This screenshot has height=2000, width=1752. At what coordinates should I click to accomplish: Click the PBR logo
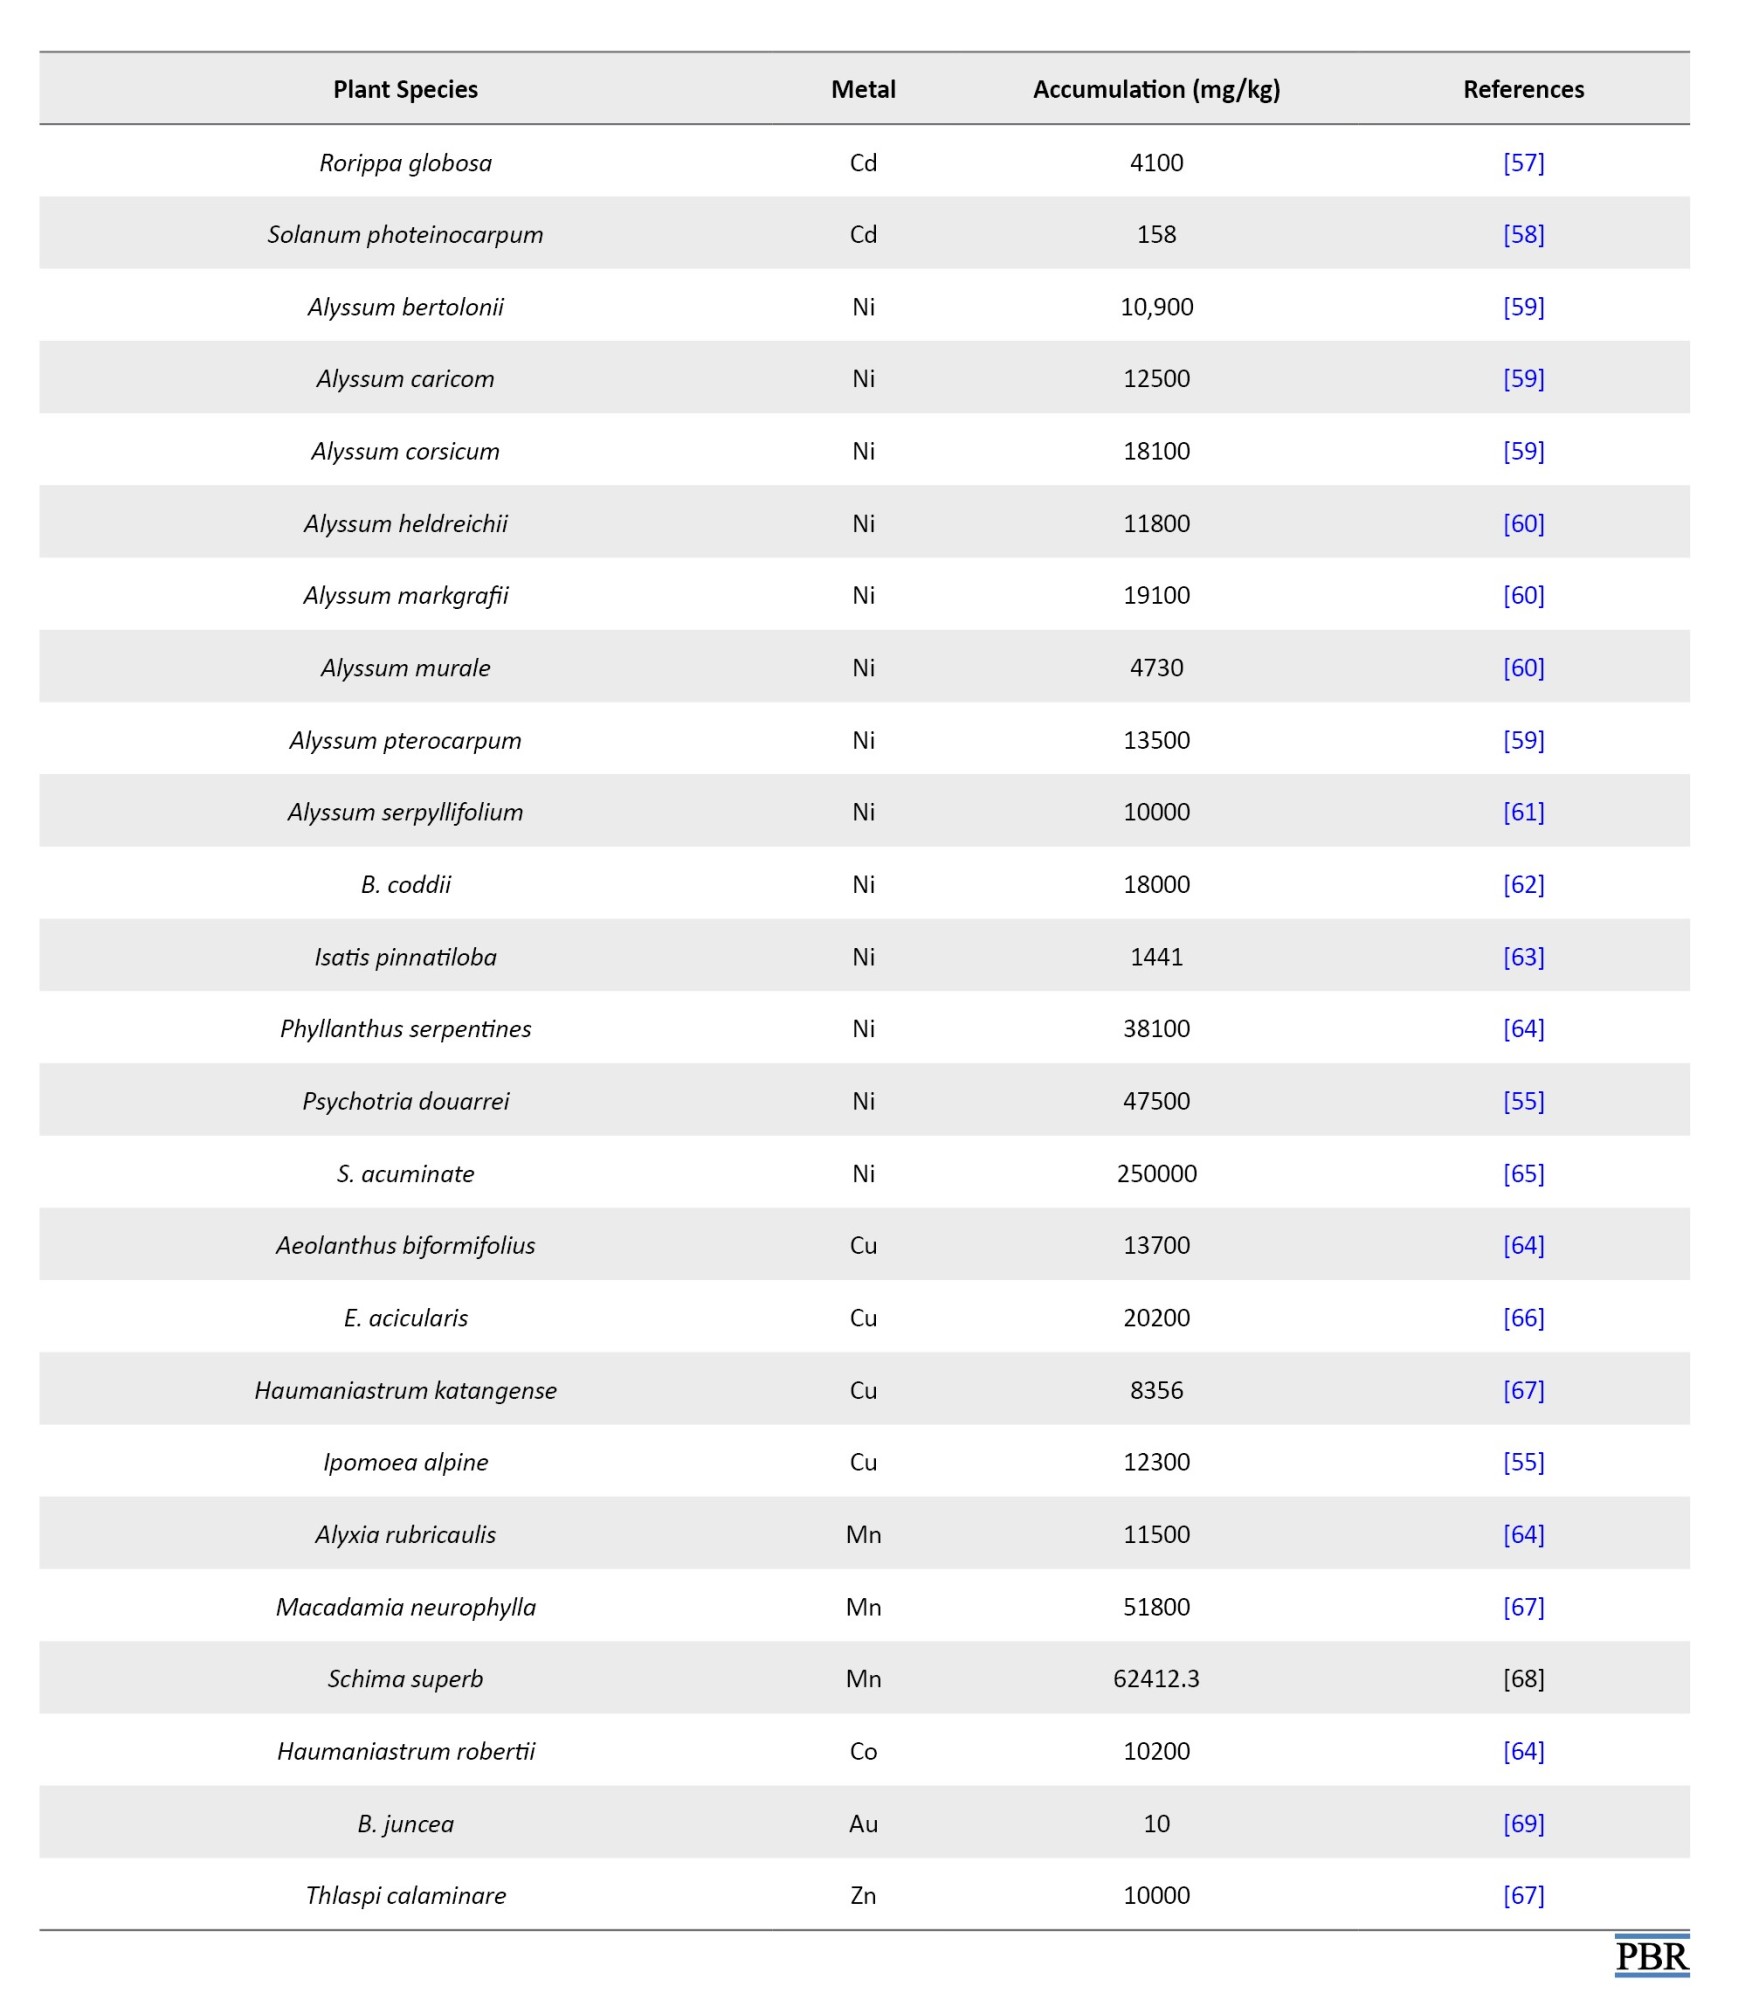tap(1651, 1955)
